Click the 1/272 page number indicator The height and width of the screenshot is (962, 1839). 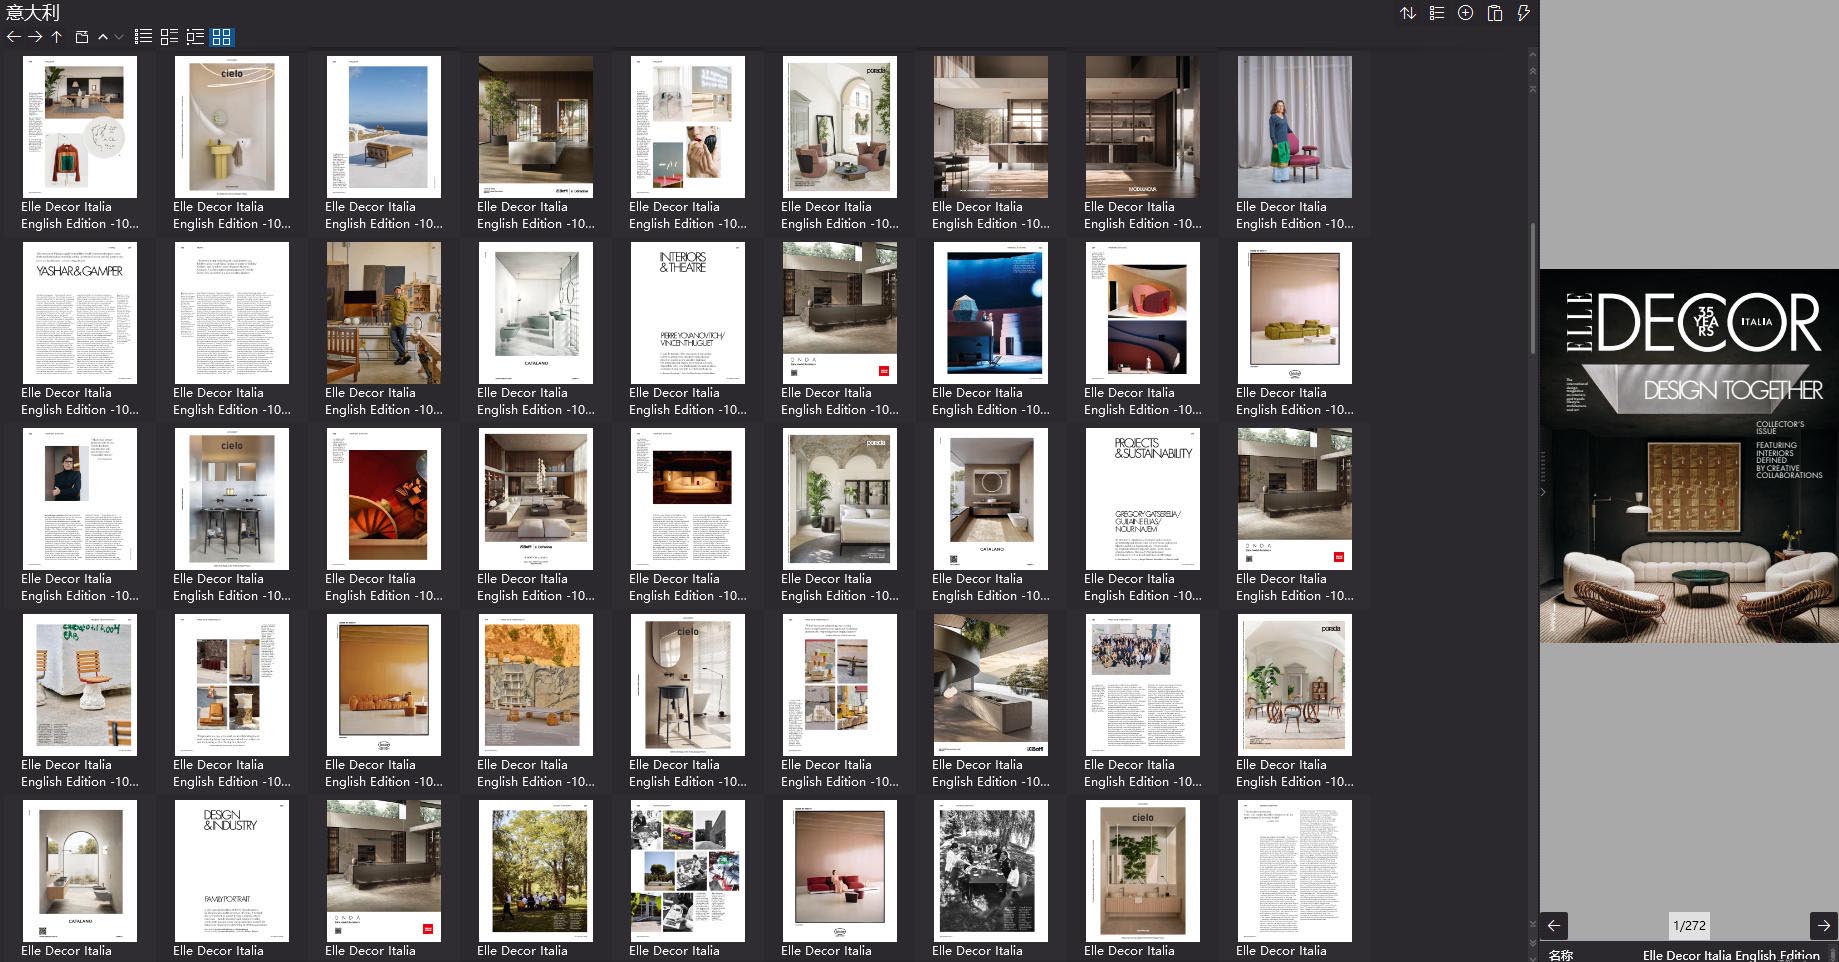coord(1689,926)
